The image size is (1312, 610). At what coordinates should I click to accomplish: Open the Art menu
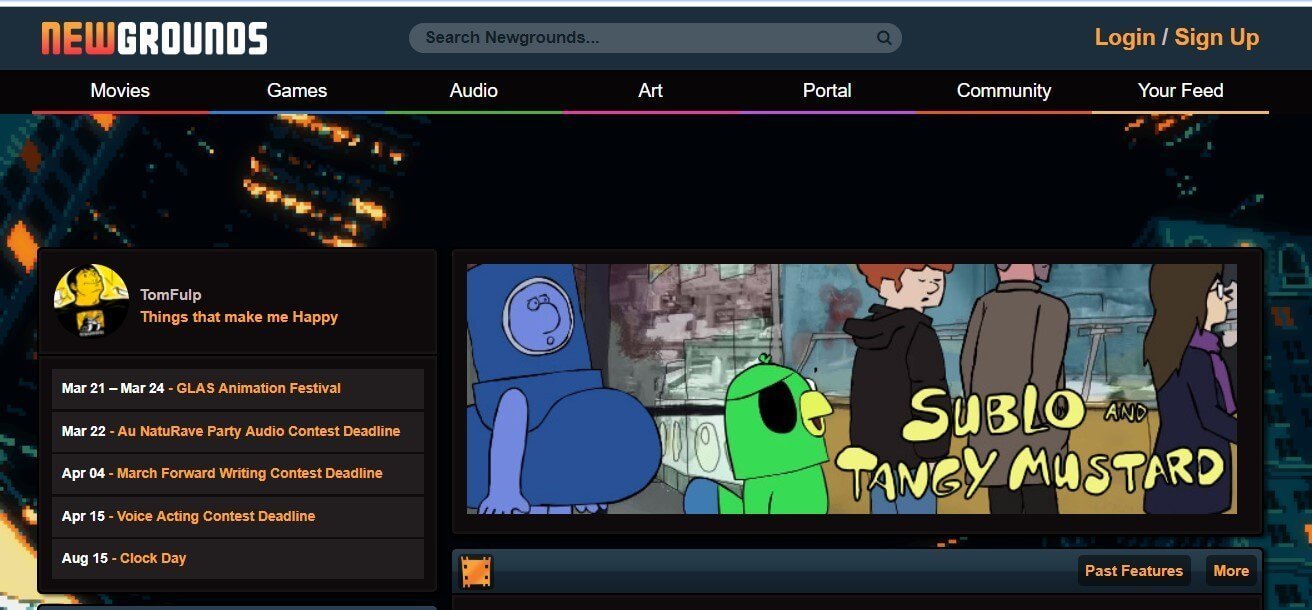pyautogui.click(x=650, y=91)
